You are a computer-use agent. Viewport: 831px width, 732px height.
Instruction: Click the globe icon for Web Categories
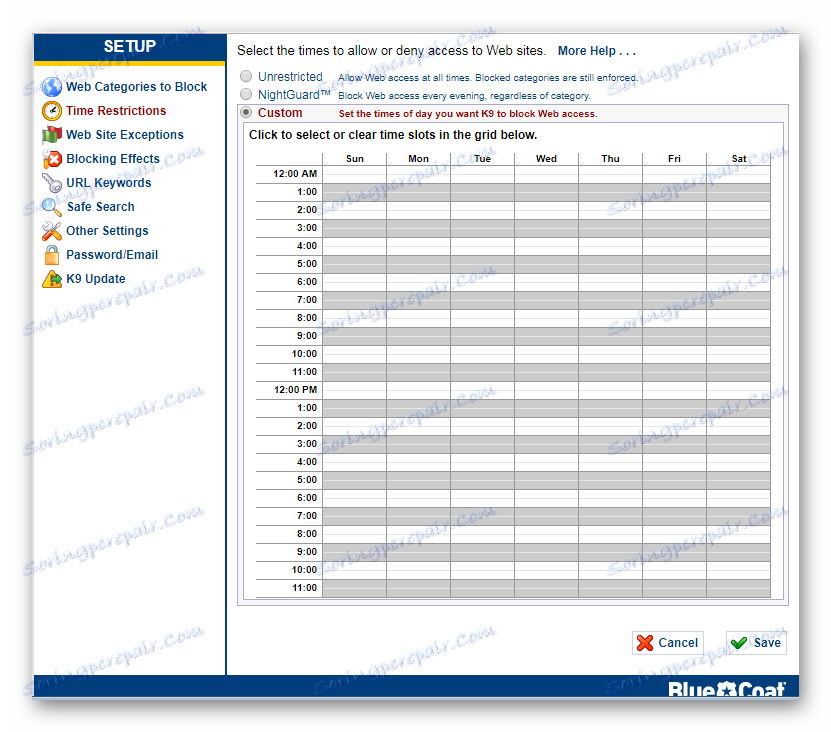pyautogui.click(x=52, y=87)
